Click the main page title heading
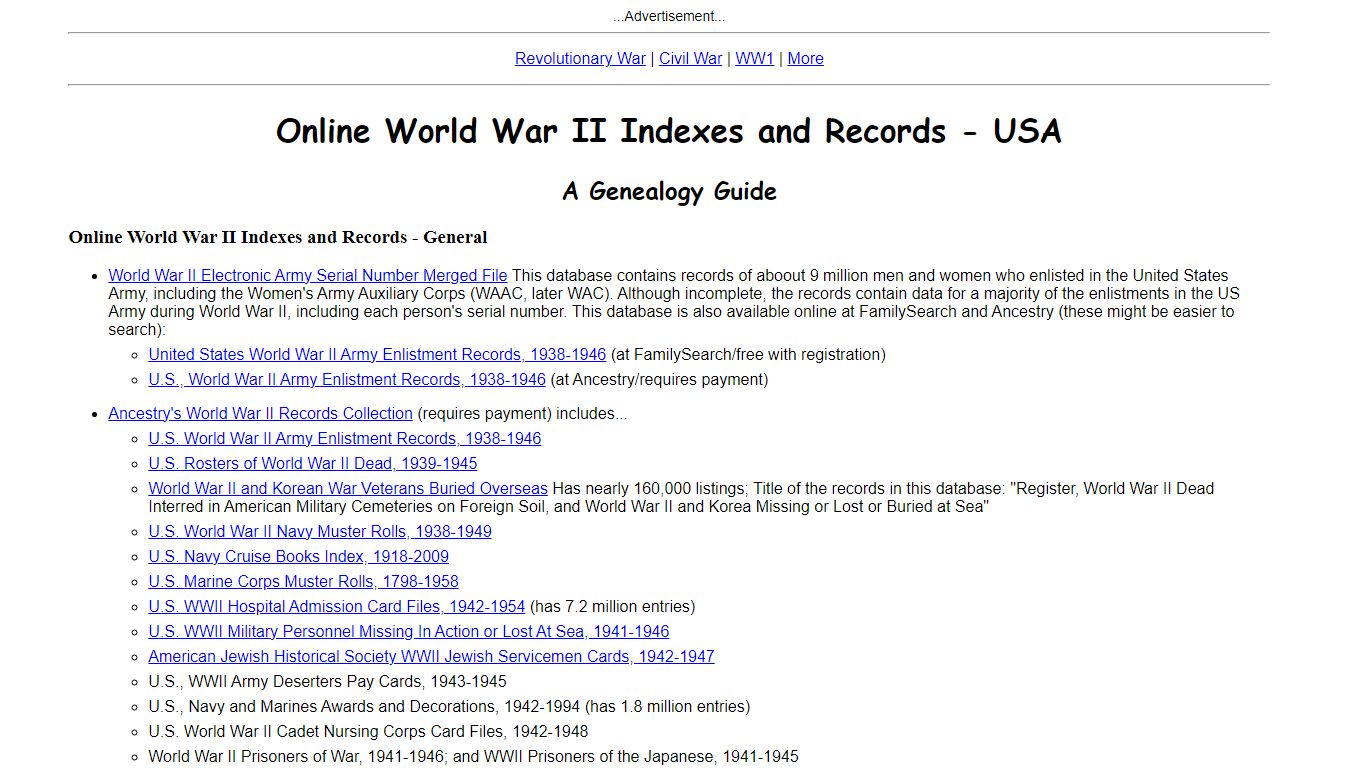The image size is (1366, 768). [x=668, y=131]
